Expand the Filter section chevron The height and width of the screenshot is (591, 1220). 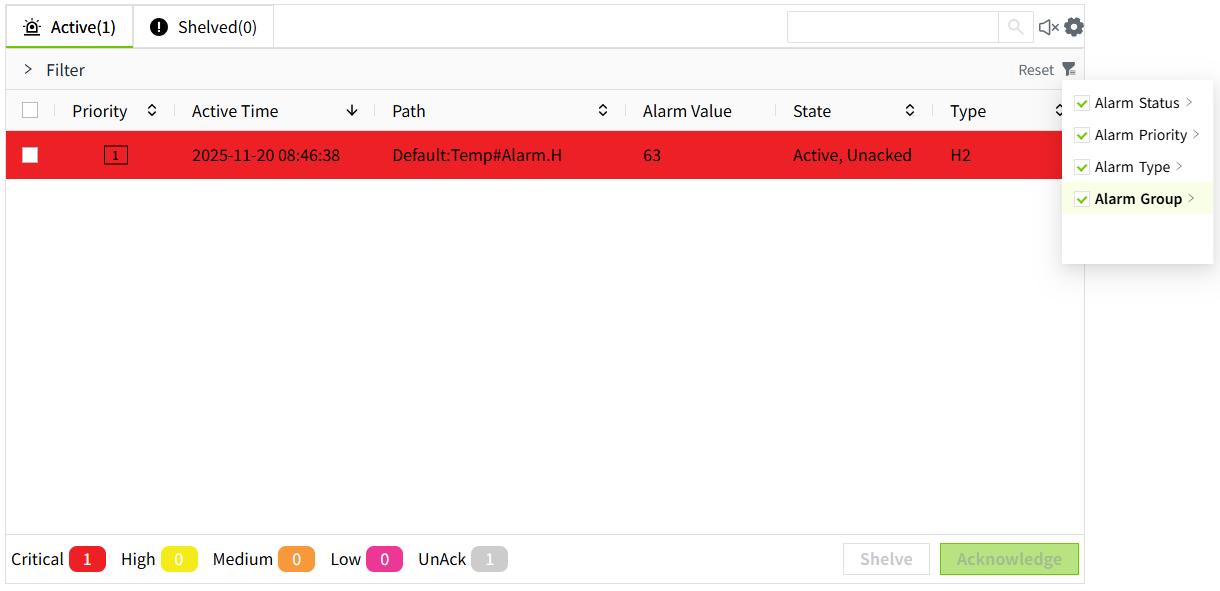coord(28,70)
